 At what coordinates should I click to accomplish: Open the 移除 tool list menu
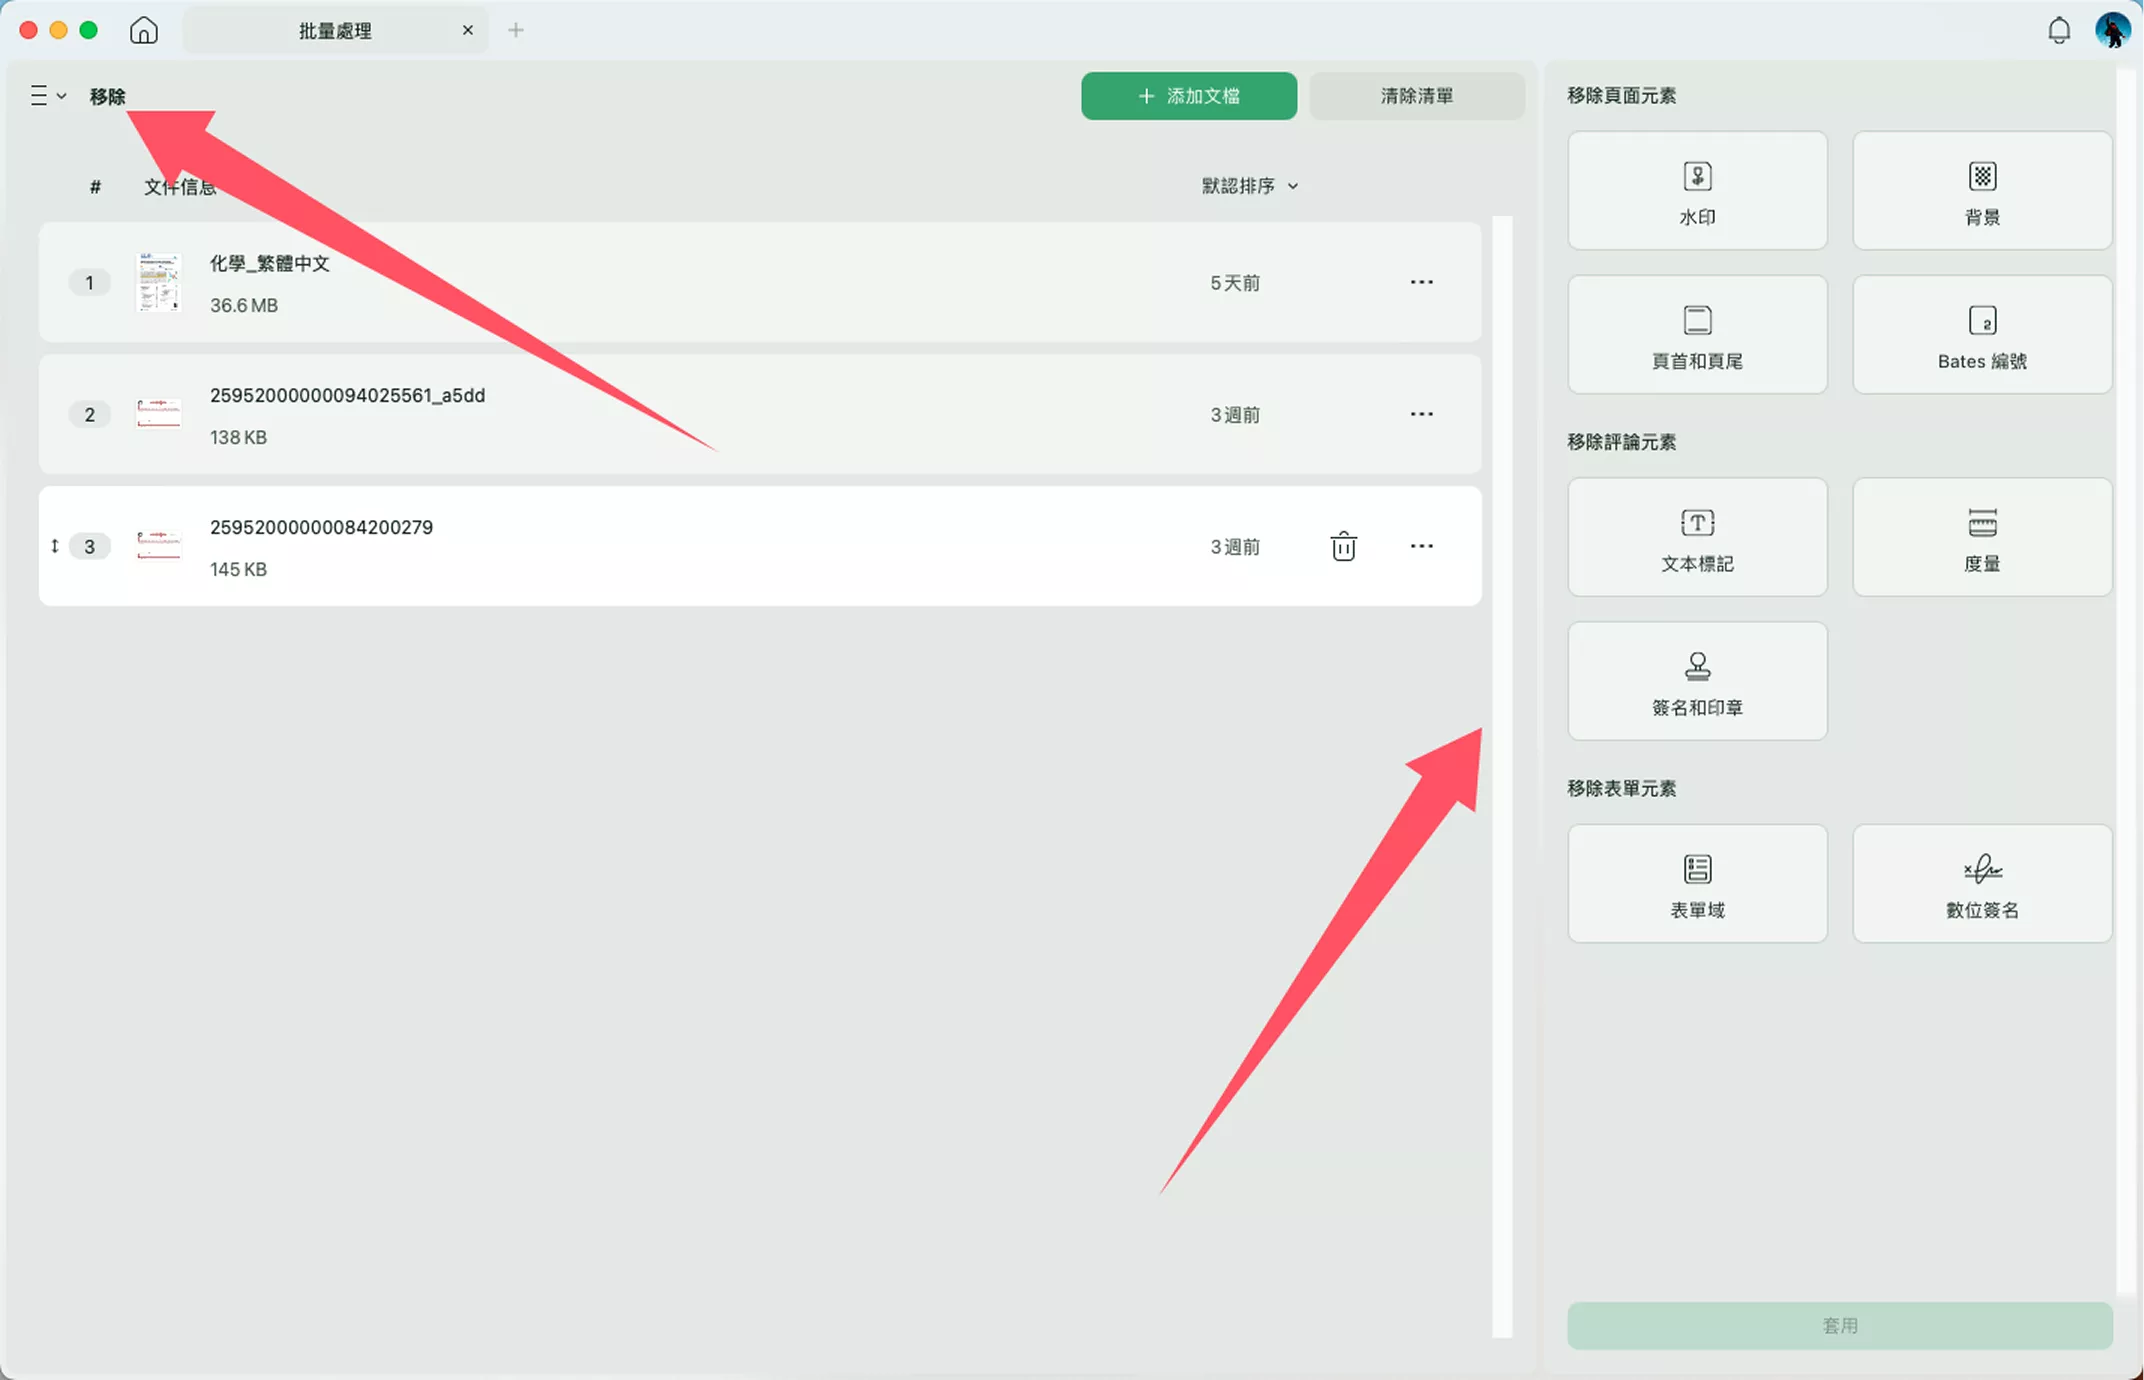[x=47, y=96]
